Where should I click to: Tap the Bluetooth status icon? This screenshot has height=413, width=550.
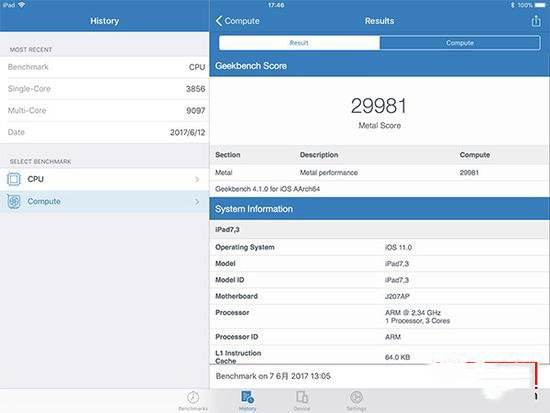pos(512,5)
